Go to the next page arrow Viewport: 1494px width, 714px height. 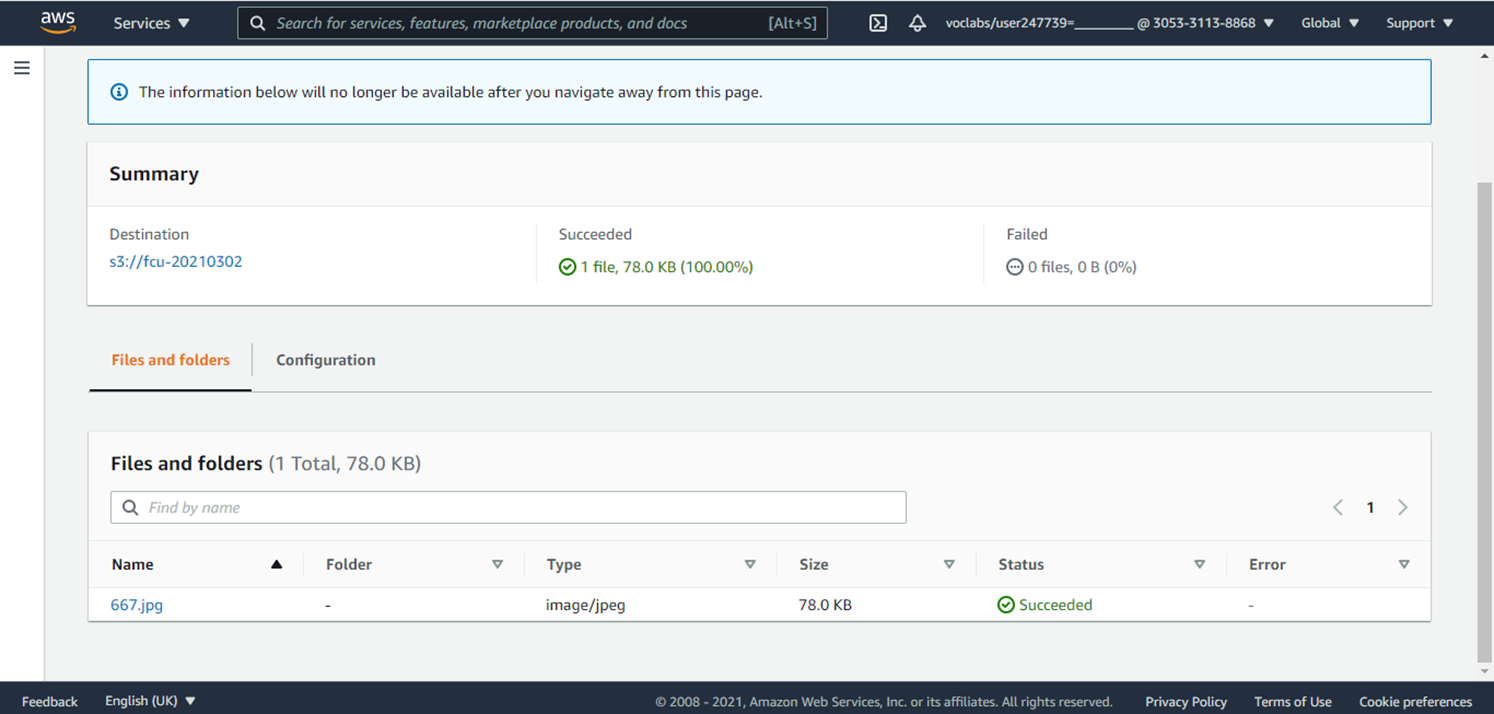tap(1403, 507)
